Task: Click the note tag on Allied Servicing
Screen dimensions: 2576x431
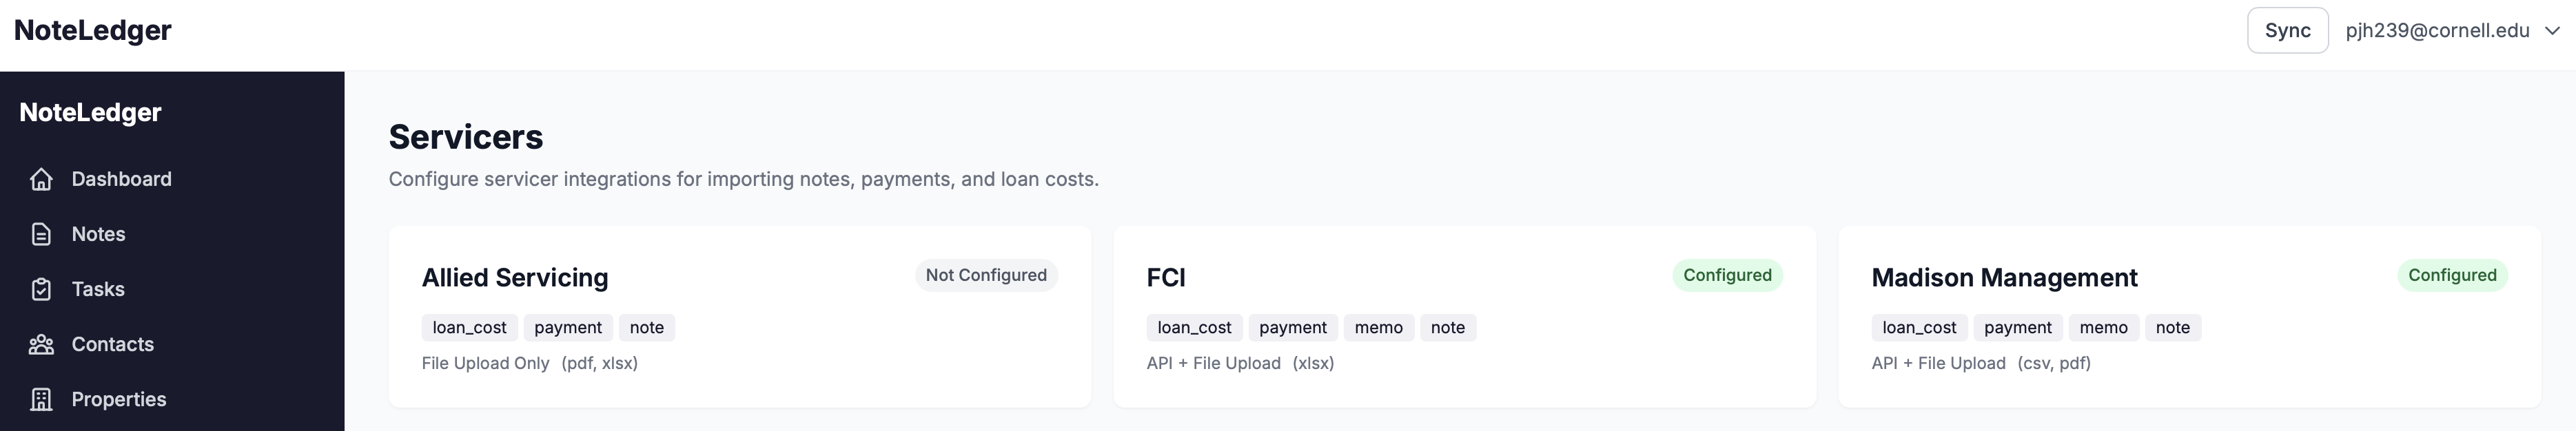Action: click(x=647, y=327)
